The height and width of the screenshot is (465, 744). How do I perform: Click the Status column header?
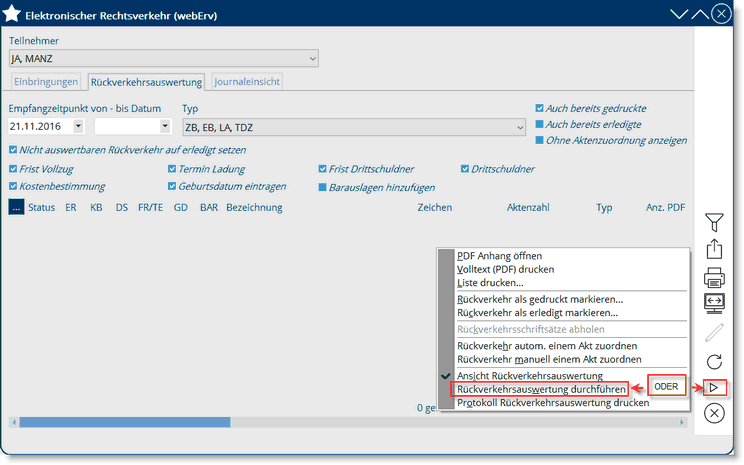[x=41, y=207]
